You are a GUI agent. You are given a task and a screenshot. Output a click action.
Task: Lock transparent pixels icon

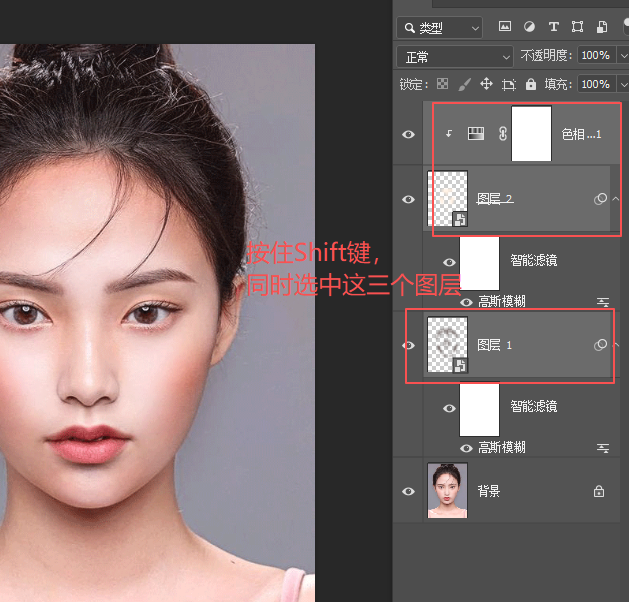click(x=442, y=84)
